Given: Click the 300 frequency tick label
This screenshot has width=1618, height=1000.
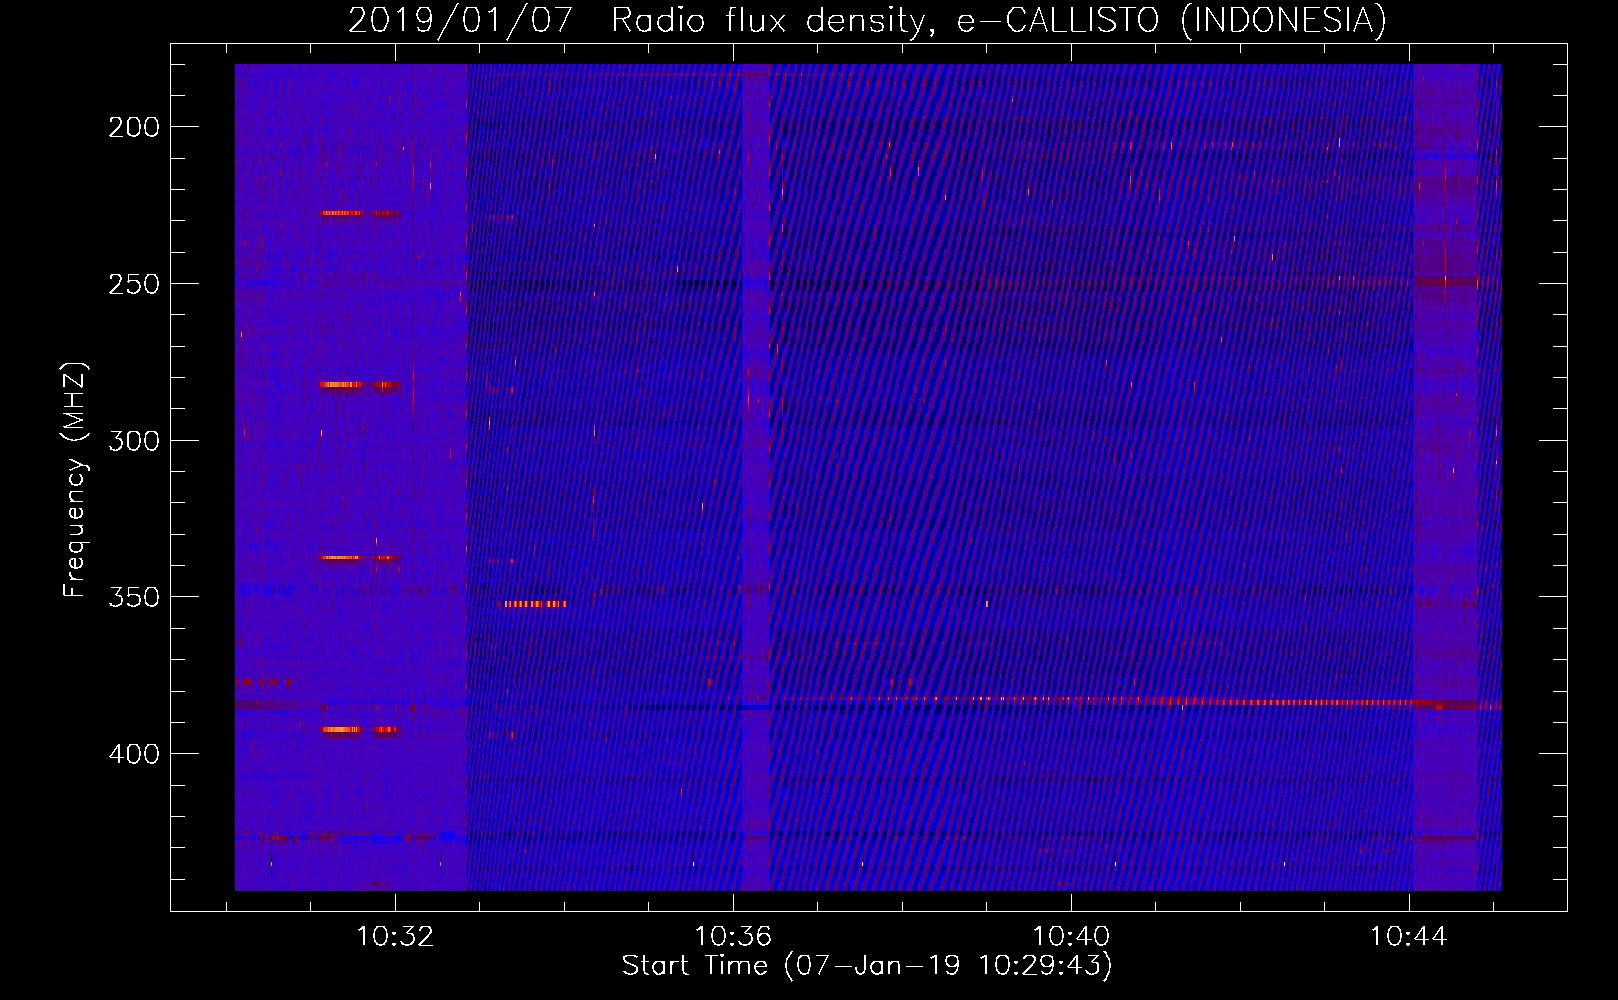Looking at the screenshot, I should (x=134, y=441).
